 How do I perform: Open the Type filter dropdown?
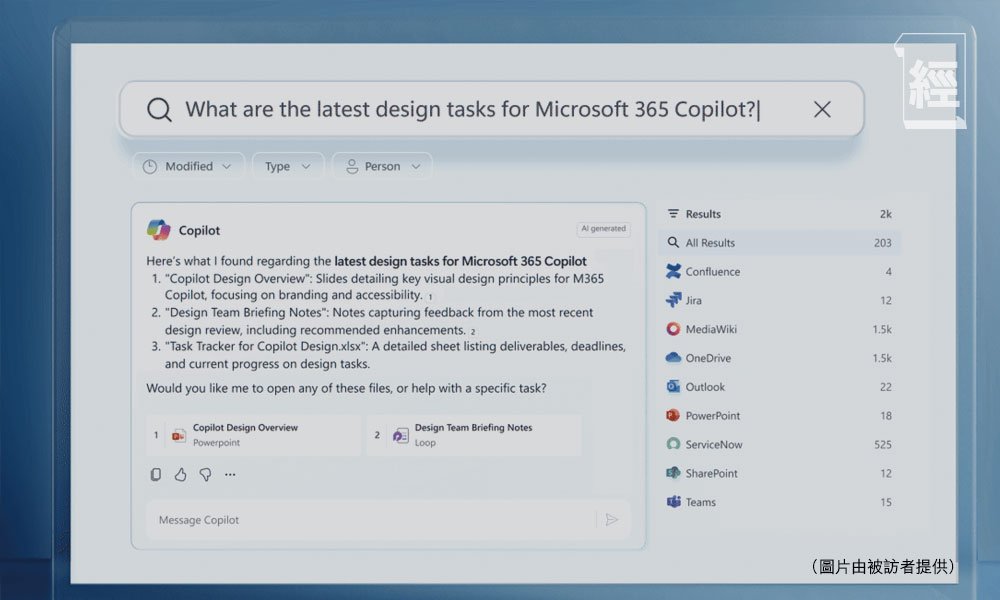[x=288, y=166]
